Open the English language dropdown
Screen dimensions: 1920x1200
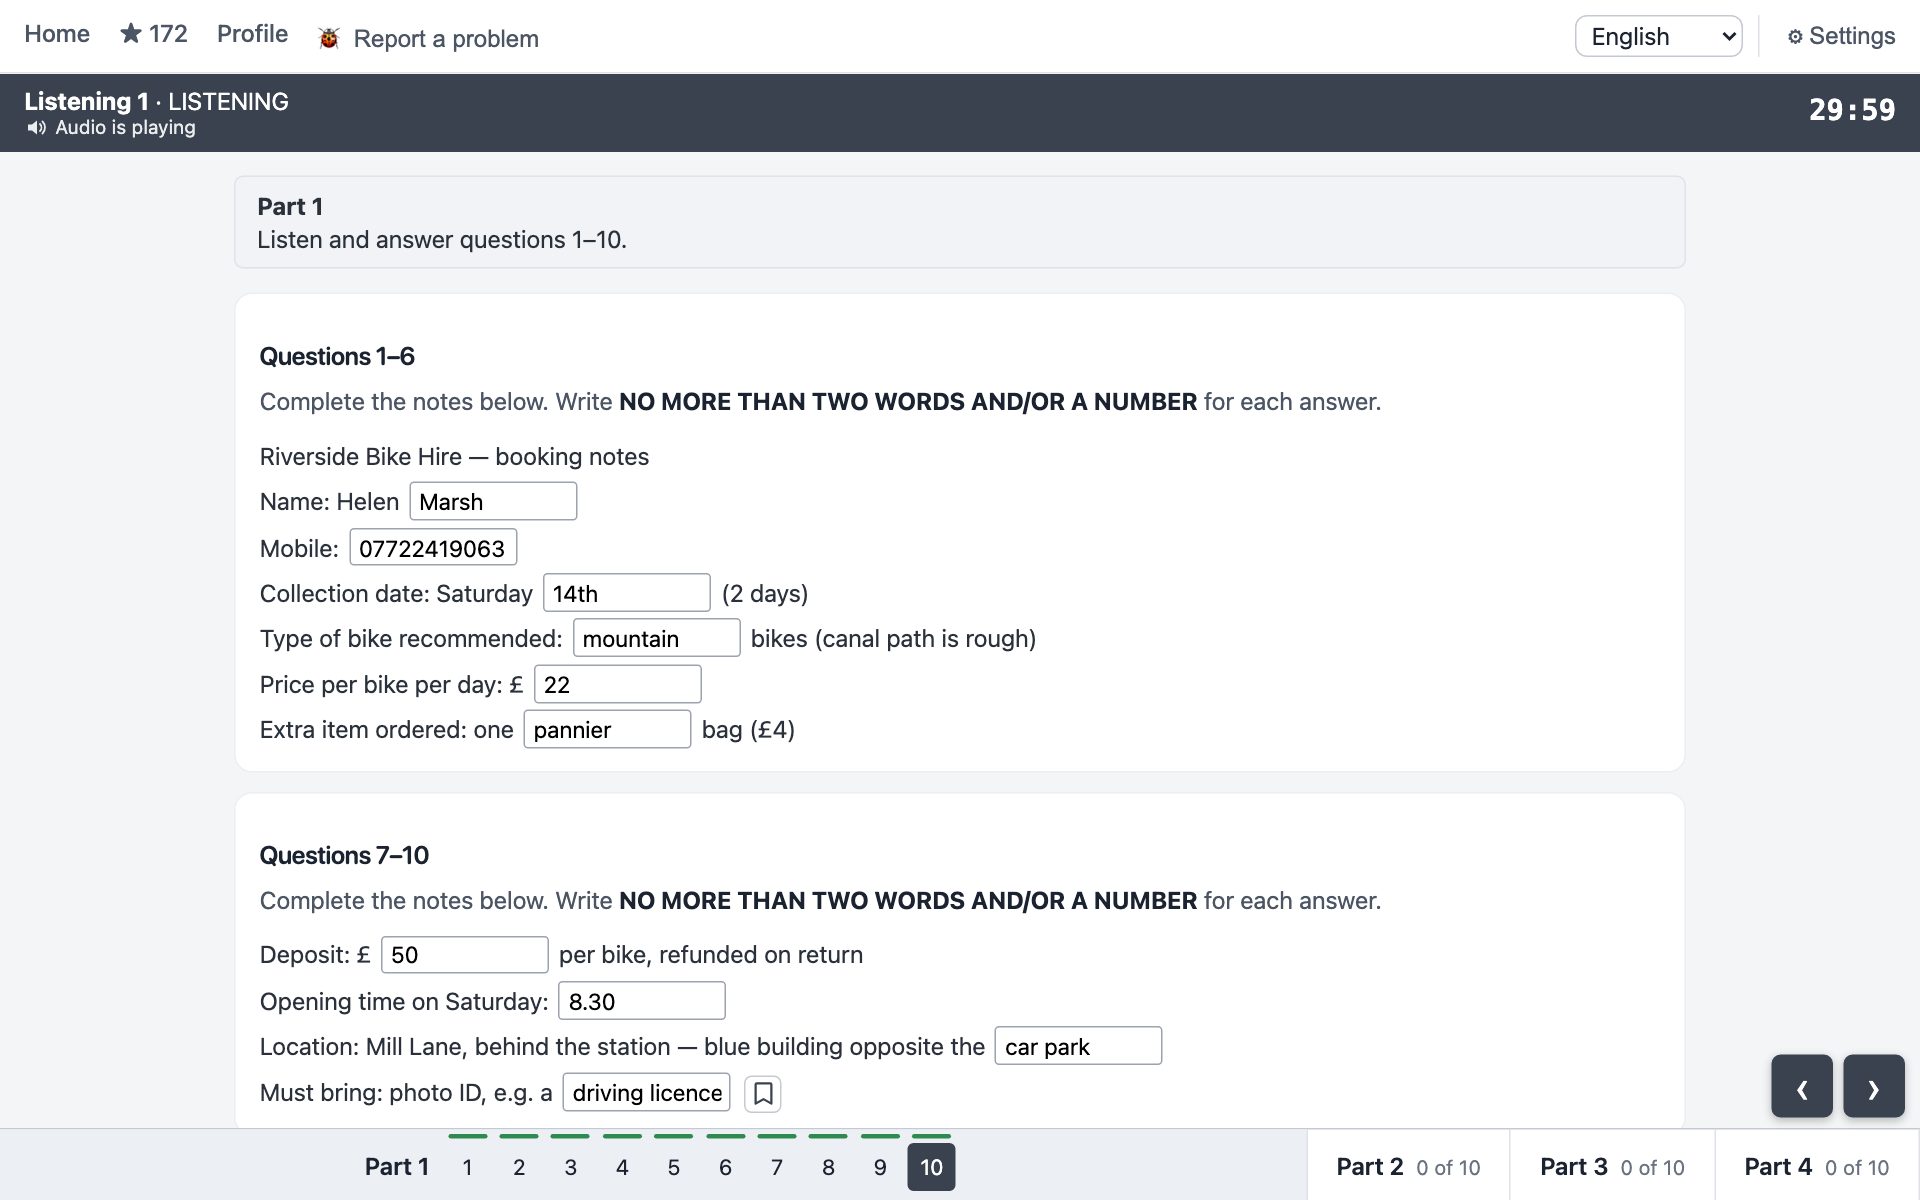click(1658, 37)
